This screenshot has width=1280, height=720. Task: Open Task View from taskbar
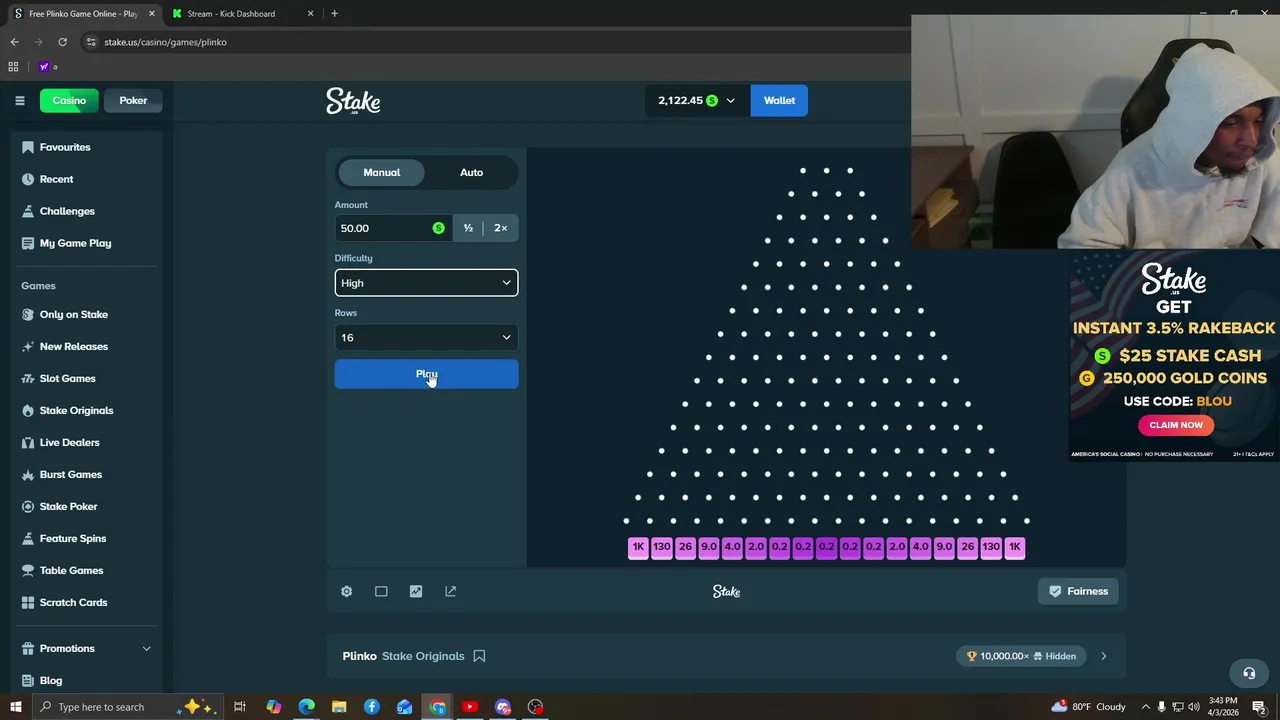pyautogui.click(x=240, y=707)
